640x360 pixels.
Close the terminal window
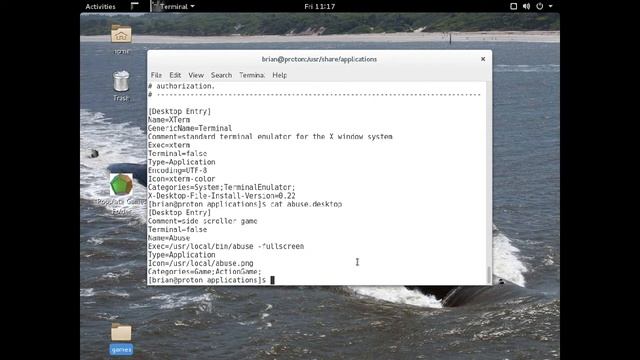(483, 59)
